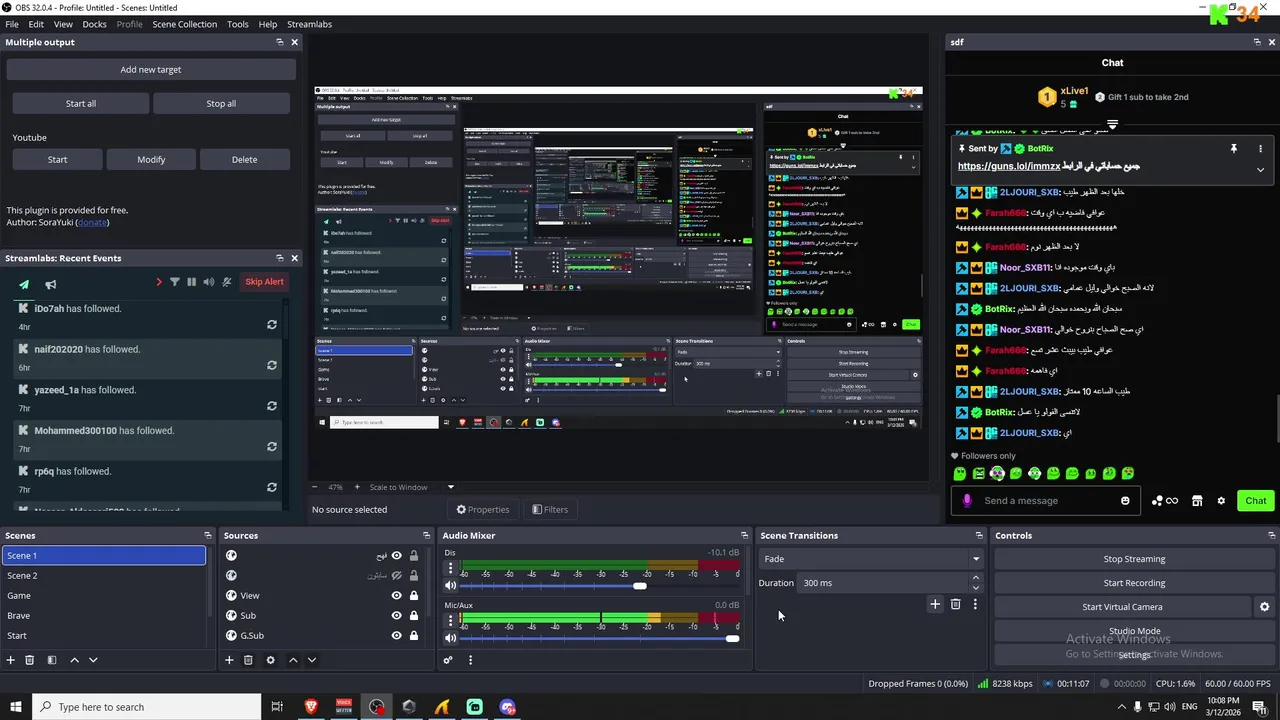The image size is (1280, 720).
Task: Click the Modify button for Youtube target
Action: click(x=151, y=159)
